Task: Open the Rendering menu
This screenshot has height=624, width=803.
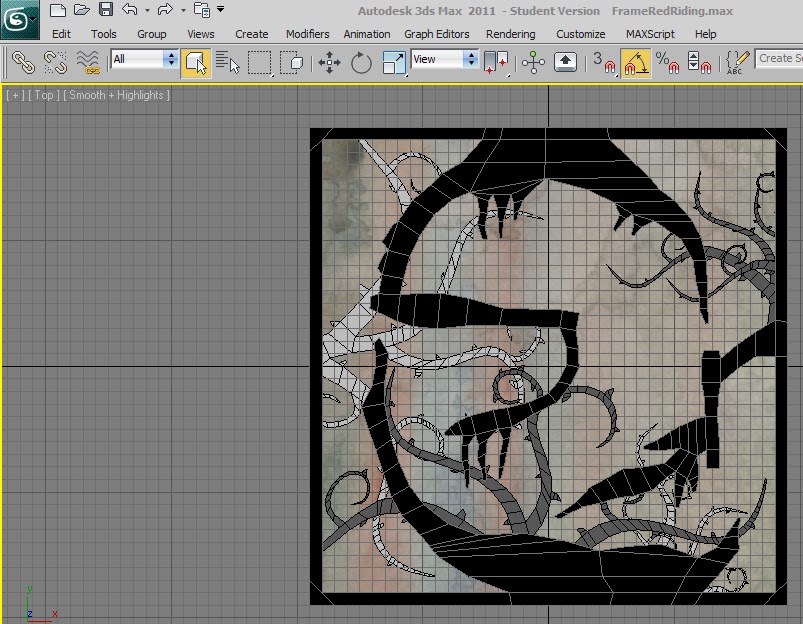Action: pyautogui.click(x=511, y=34)
